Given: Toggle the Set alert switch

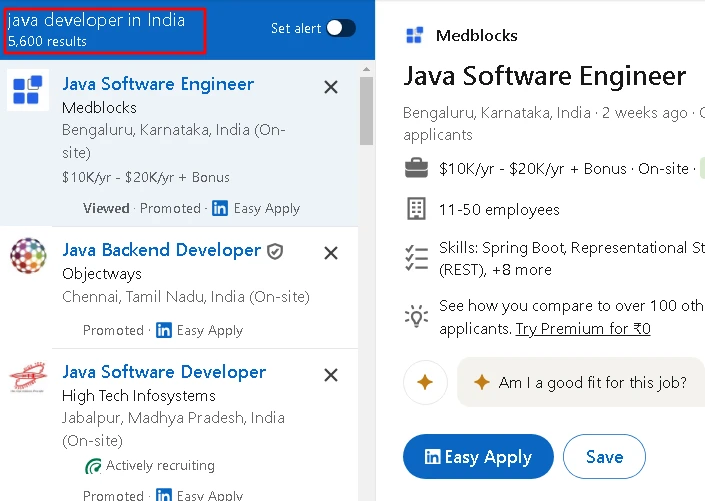Looking at the screenshot, I should pyautogui.click(x=341, y=28).
